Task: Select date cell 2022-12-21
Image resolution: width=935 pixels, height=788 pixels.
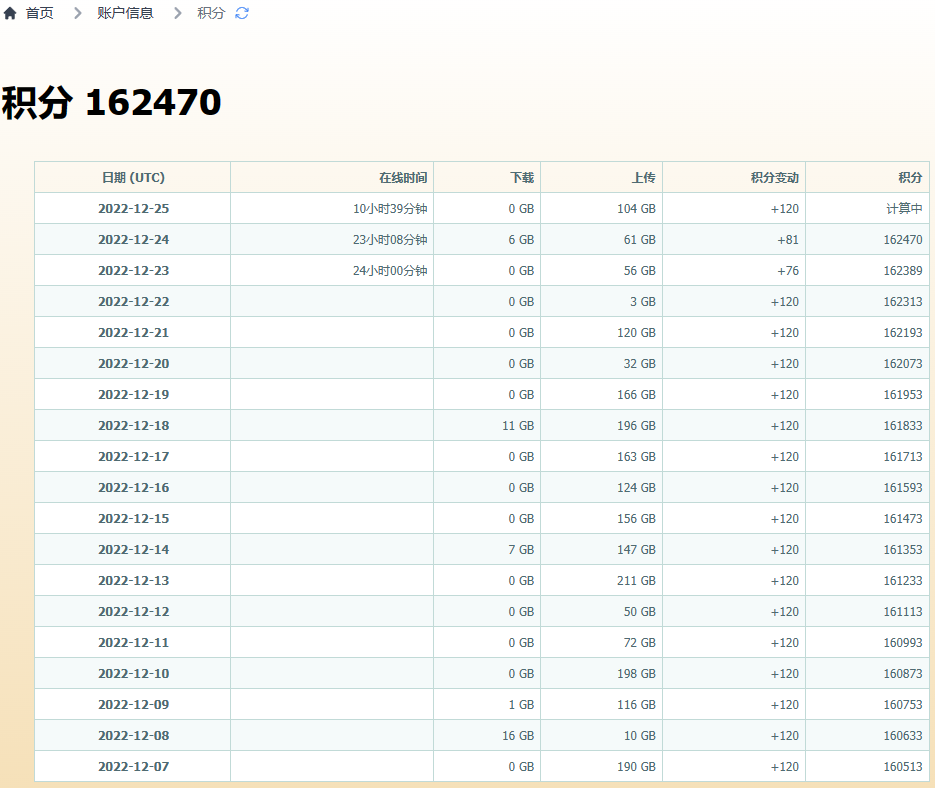Action: (134, 333)
